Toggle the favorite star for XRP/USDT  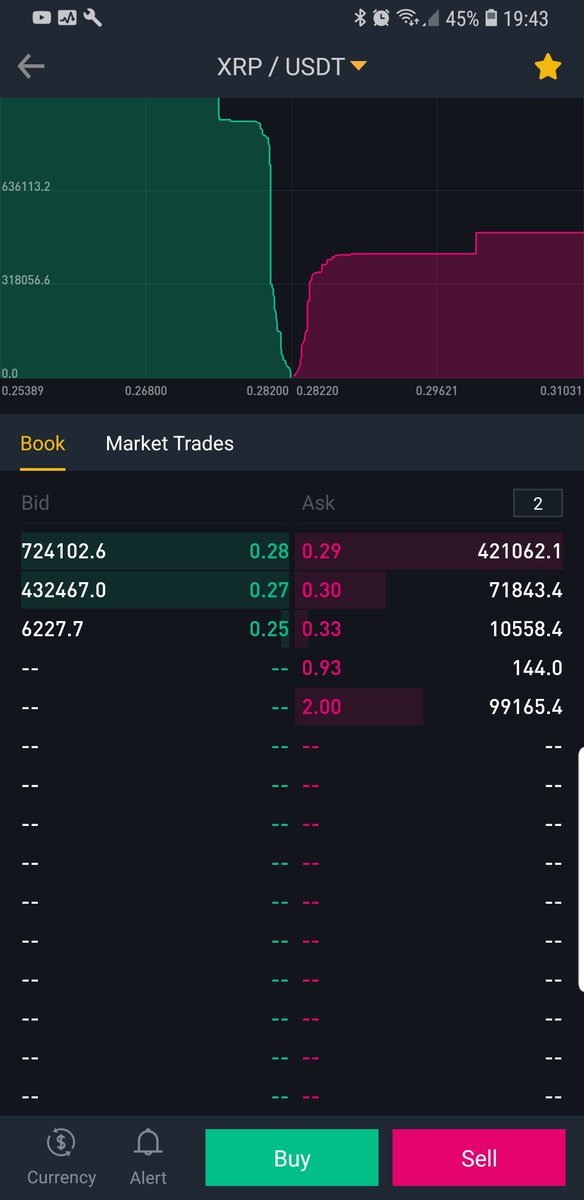click(547, 67)
